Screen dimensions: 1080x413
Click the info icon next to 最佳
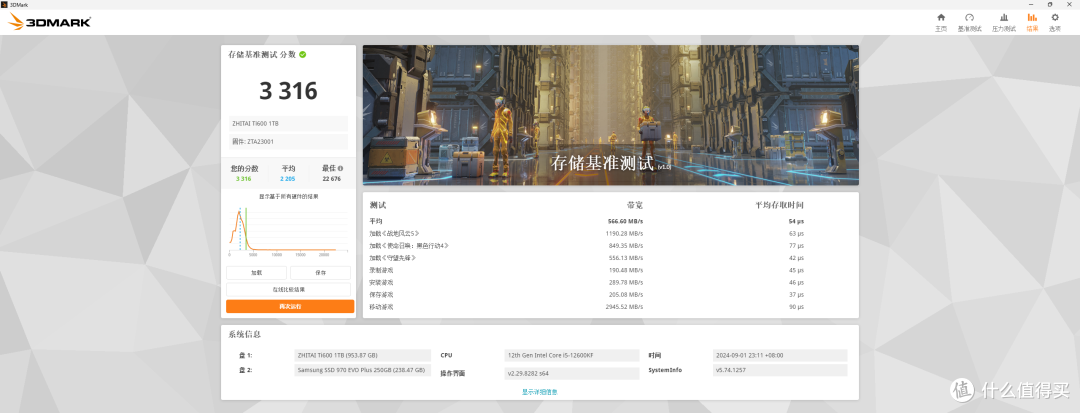pyautogui.click(x=340, y=168)
